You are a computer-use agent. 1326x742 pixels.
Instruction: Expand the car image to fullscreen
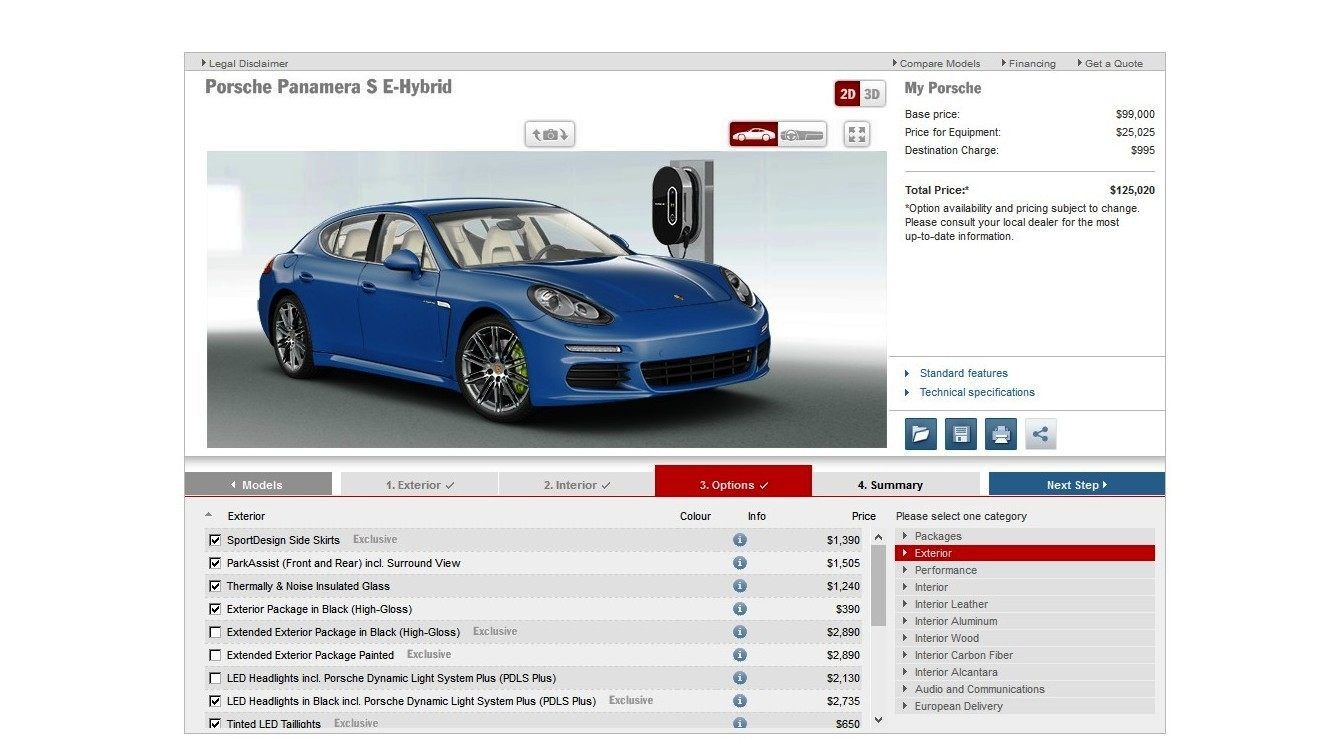coord(857,134)
